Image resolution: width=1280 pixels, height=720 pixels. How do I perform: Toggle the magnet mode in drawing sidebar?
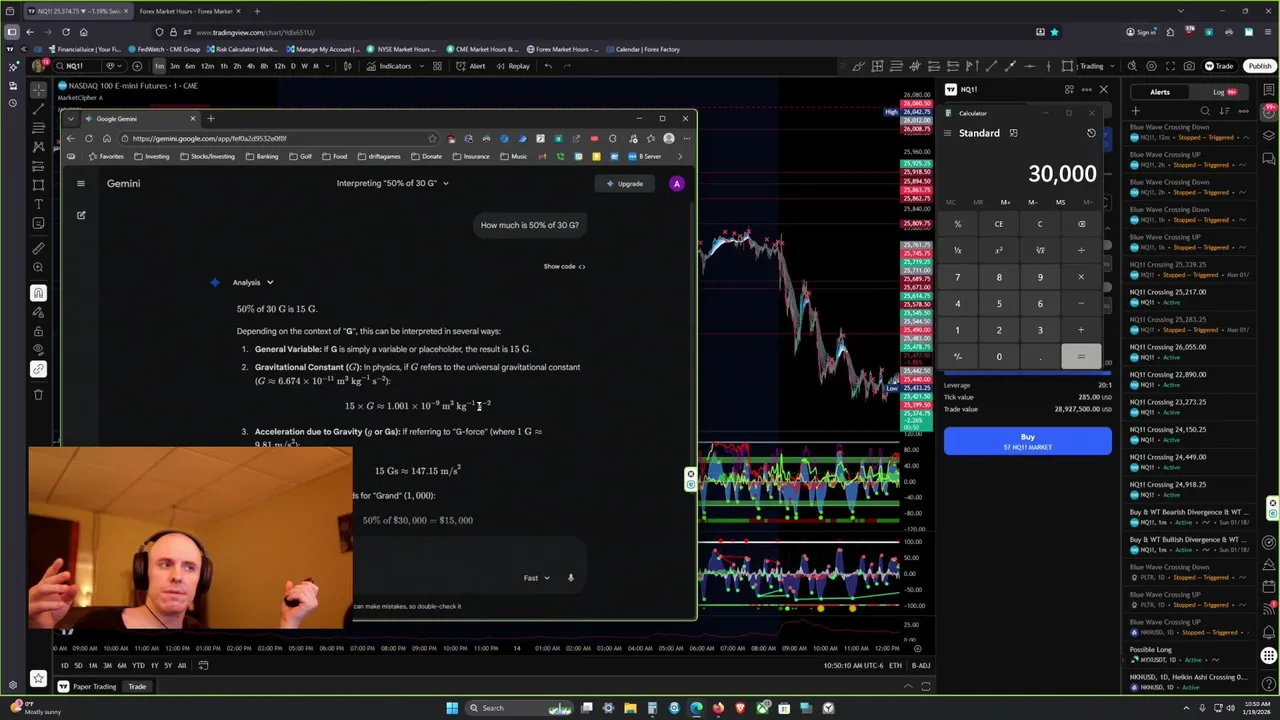click(38, 293)
